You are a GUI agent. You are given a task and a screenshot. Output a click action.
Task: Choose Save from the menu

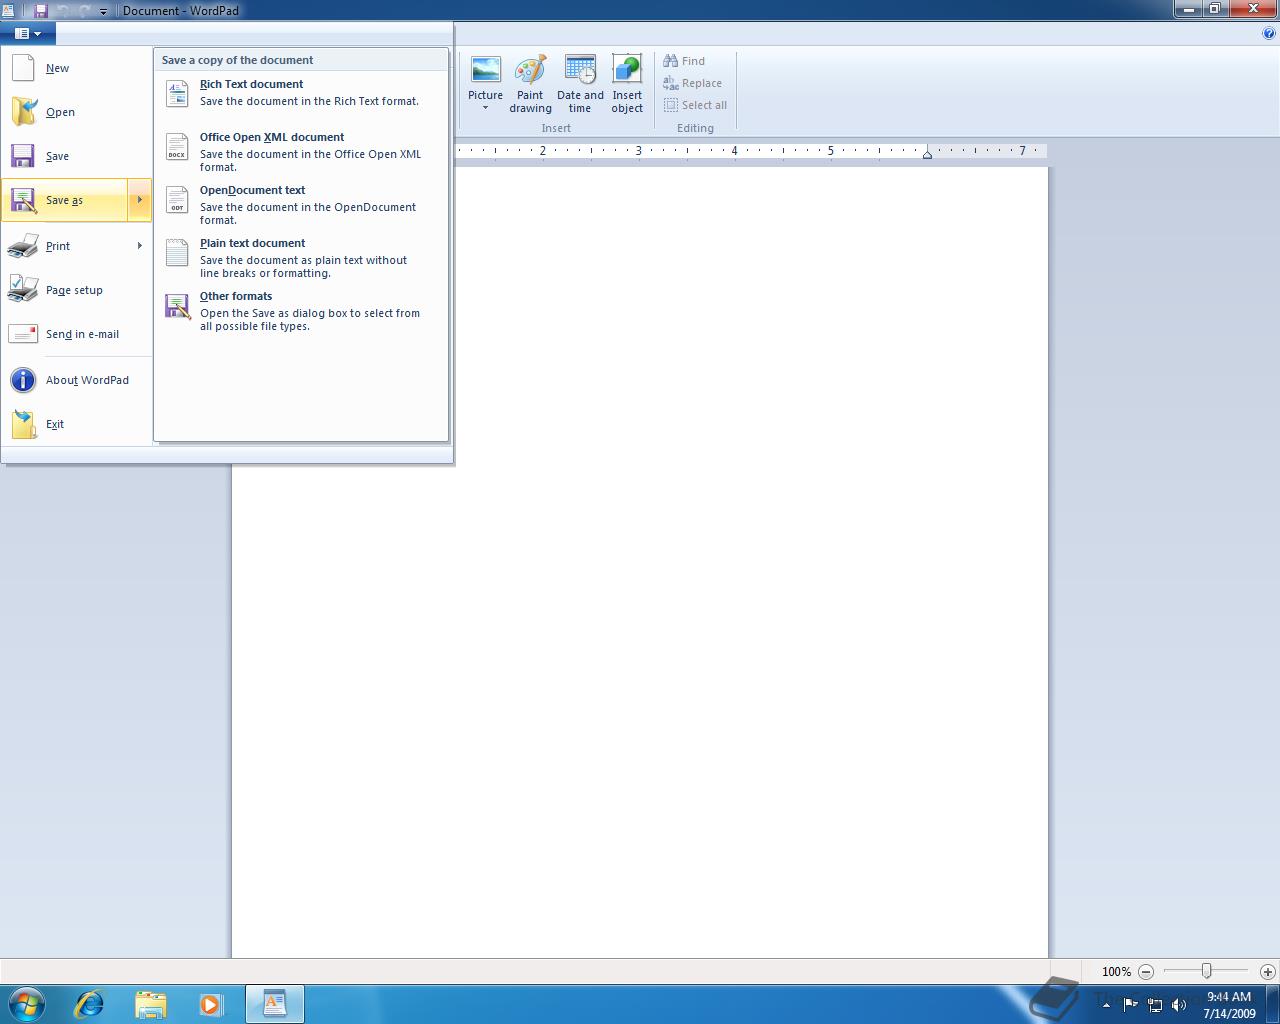pos(76,156)
